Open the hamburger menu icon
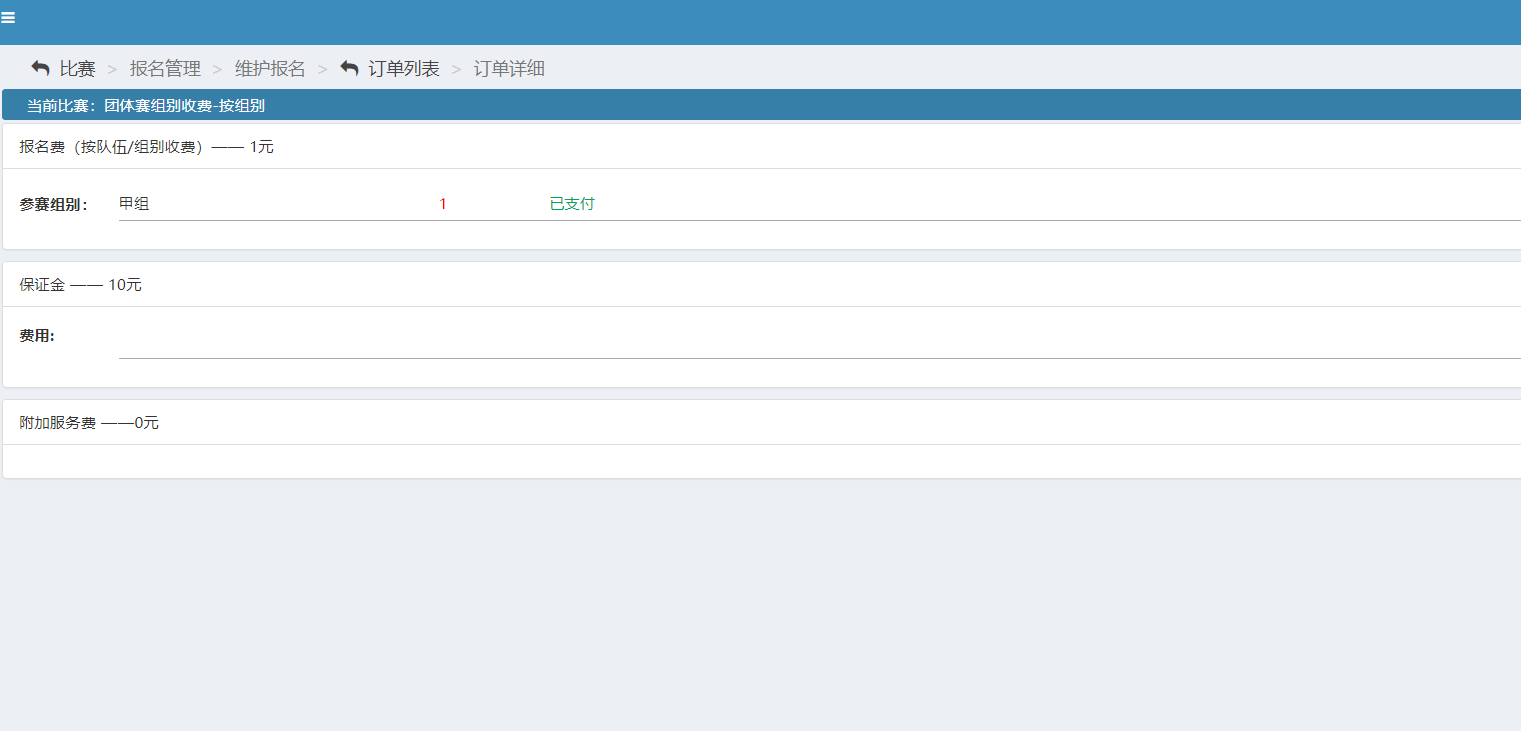 [8, 18]
